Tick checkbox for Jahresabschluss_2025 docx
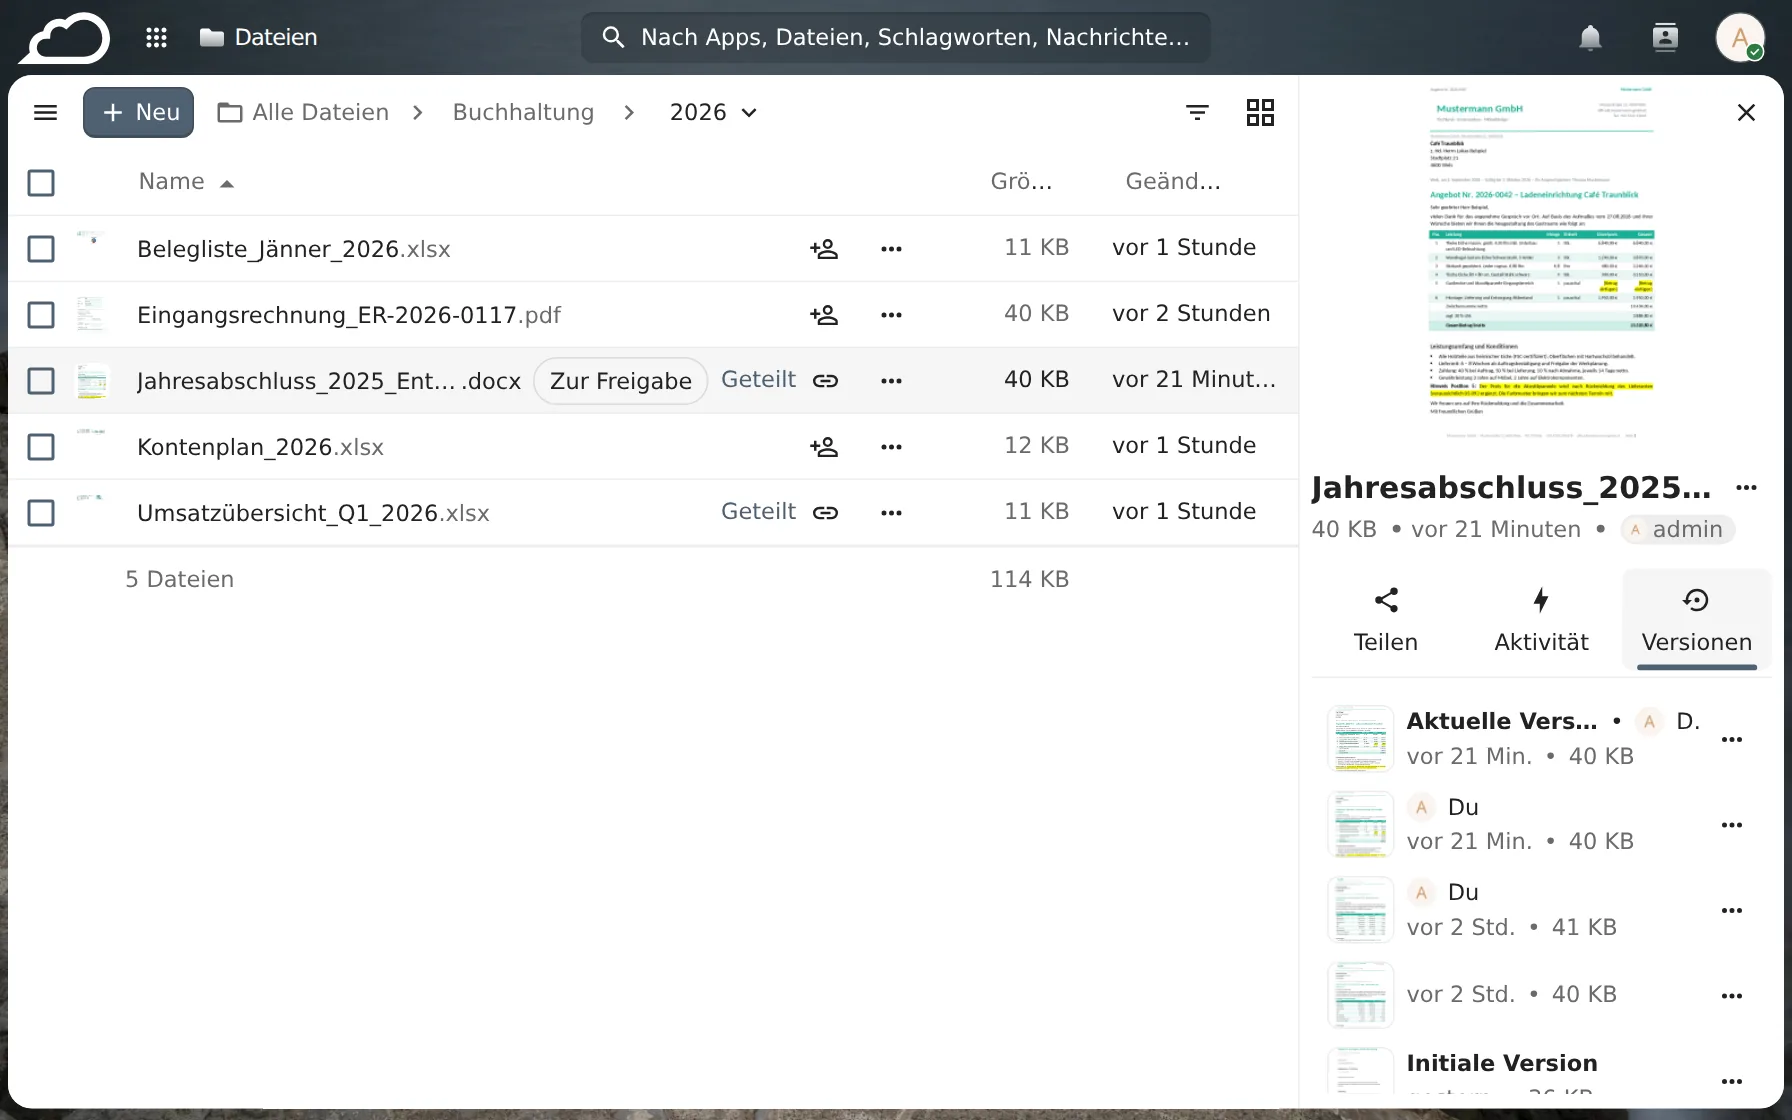Viewport: 1792px width, 1120px height. 41,381
